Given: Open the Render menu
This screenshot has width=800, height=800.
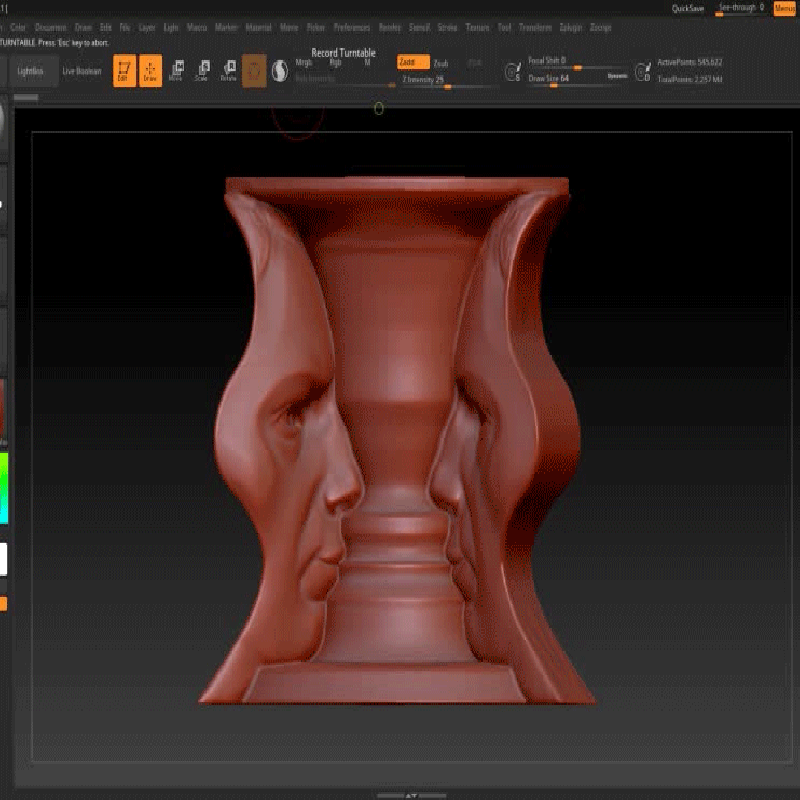Looking at the screenshot, I should coord(390,27).
